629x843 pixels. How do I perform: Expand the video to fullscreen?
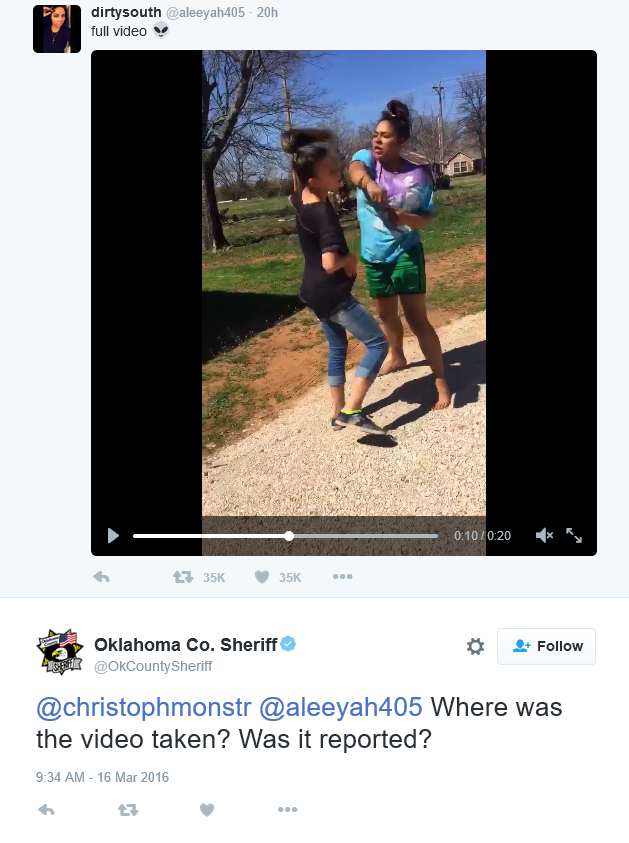click(x=574, y=535)
